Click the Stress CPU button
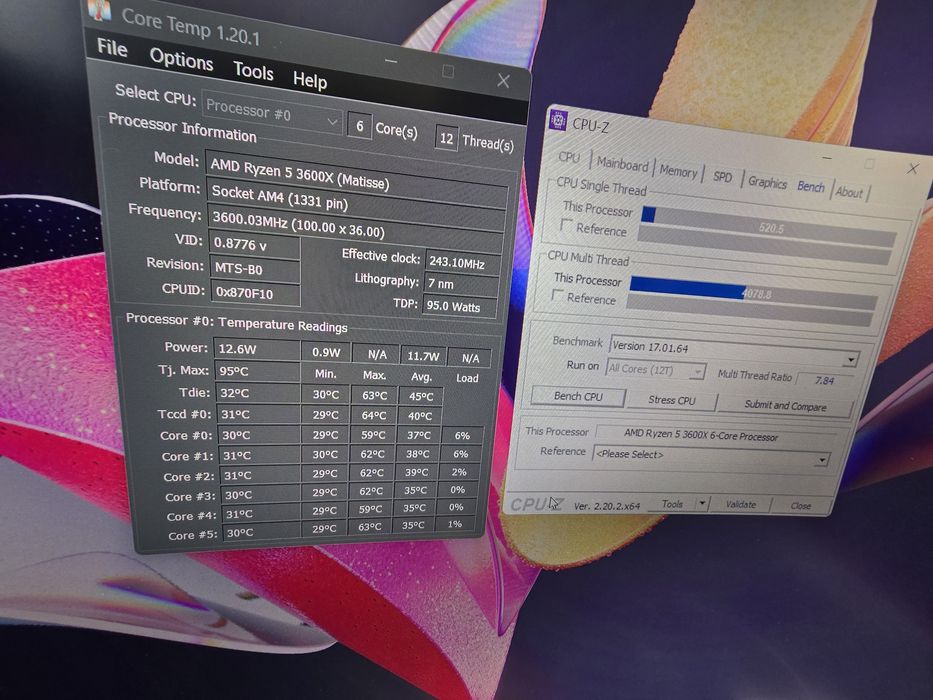 pyautogui.click(x=672, y=401)
